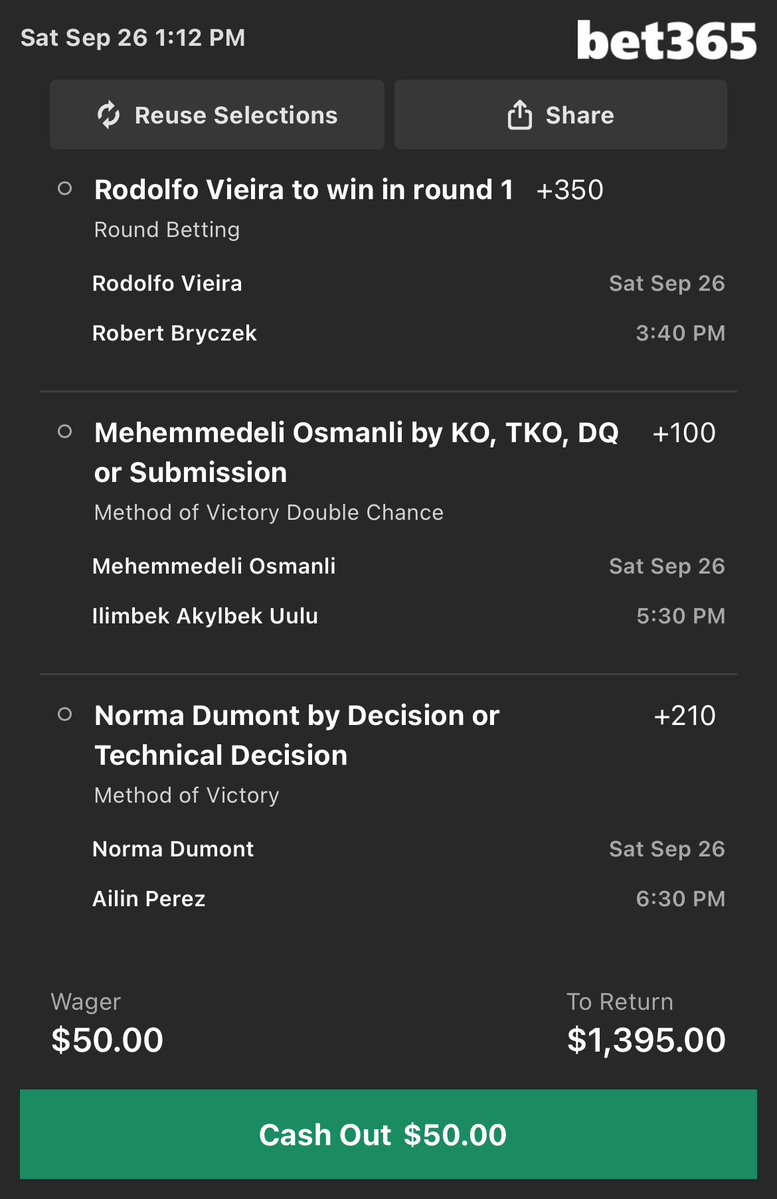Click the Wager $50.00 amount
This screenshot has width=777, height=1199.
tap(107, 1040)
